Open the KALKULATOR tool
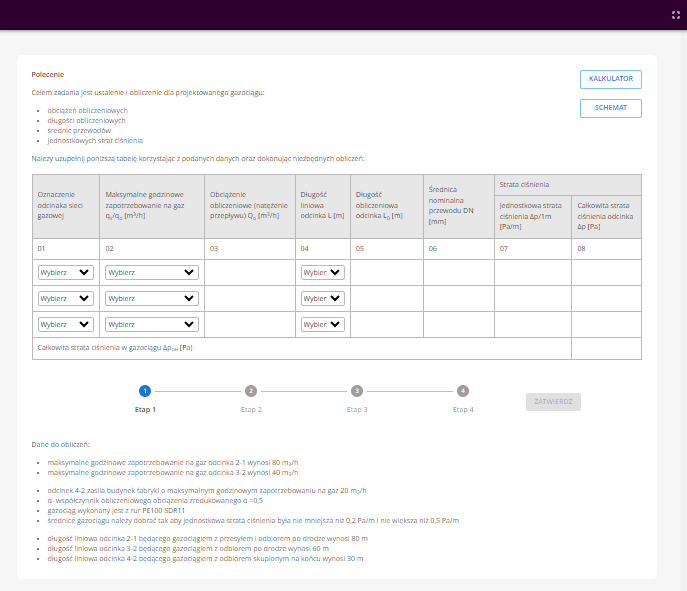 tap(610, 78)
